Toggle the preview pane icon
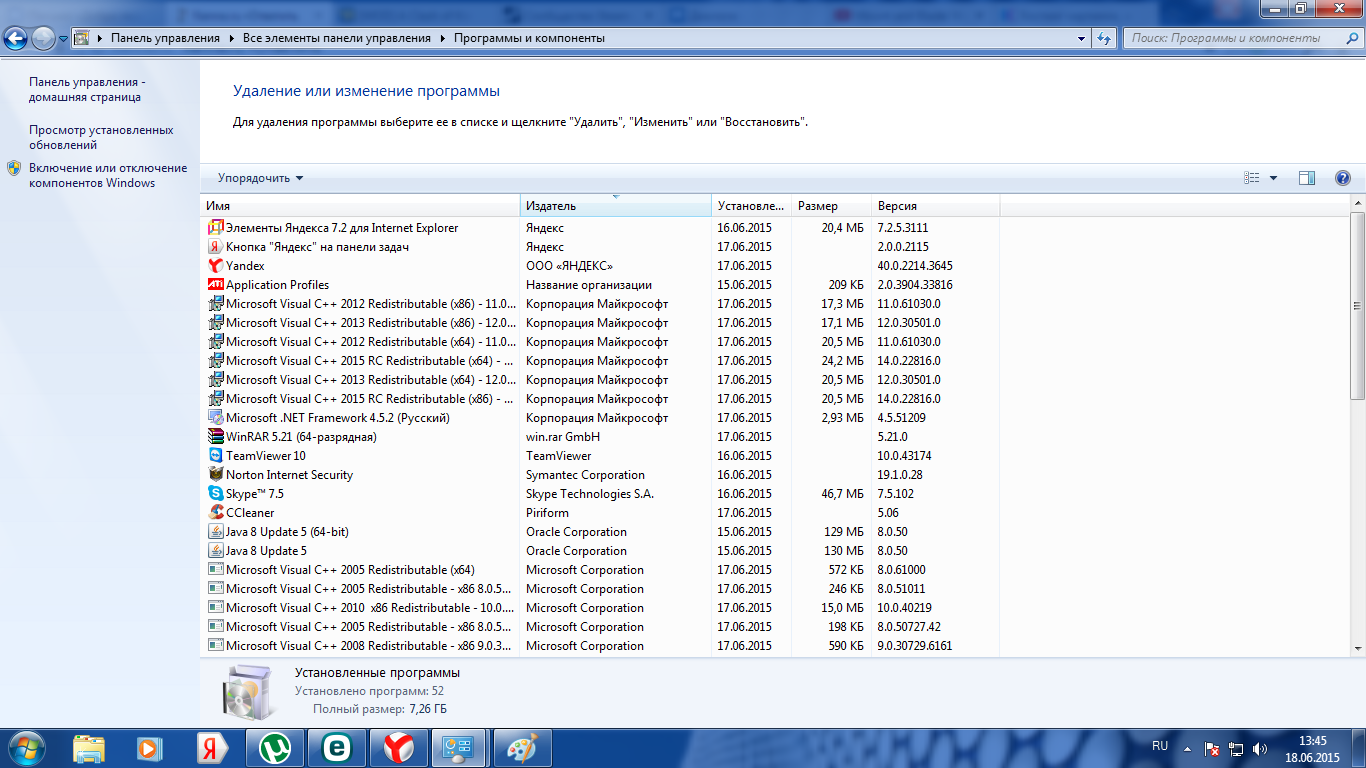The image size is (1366, 768). click(x=1307, y=178)
